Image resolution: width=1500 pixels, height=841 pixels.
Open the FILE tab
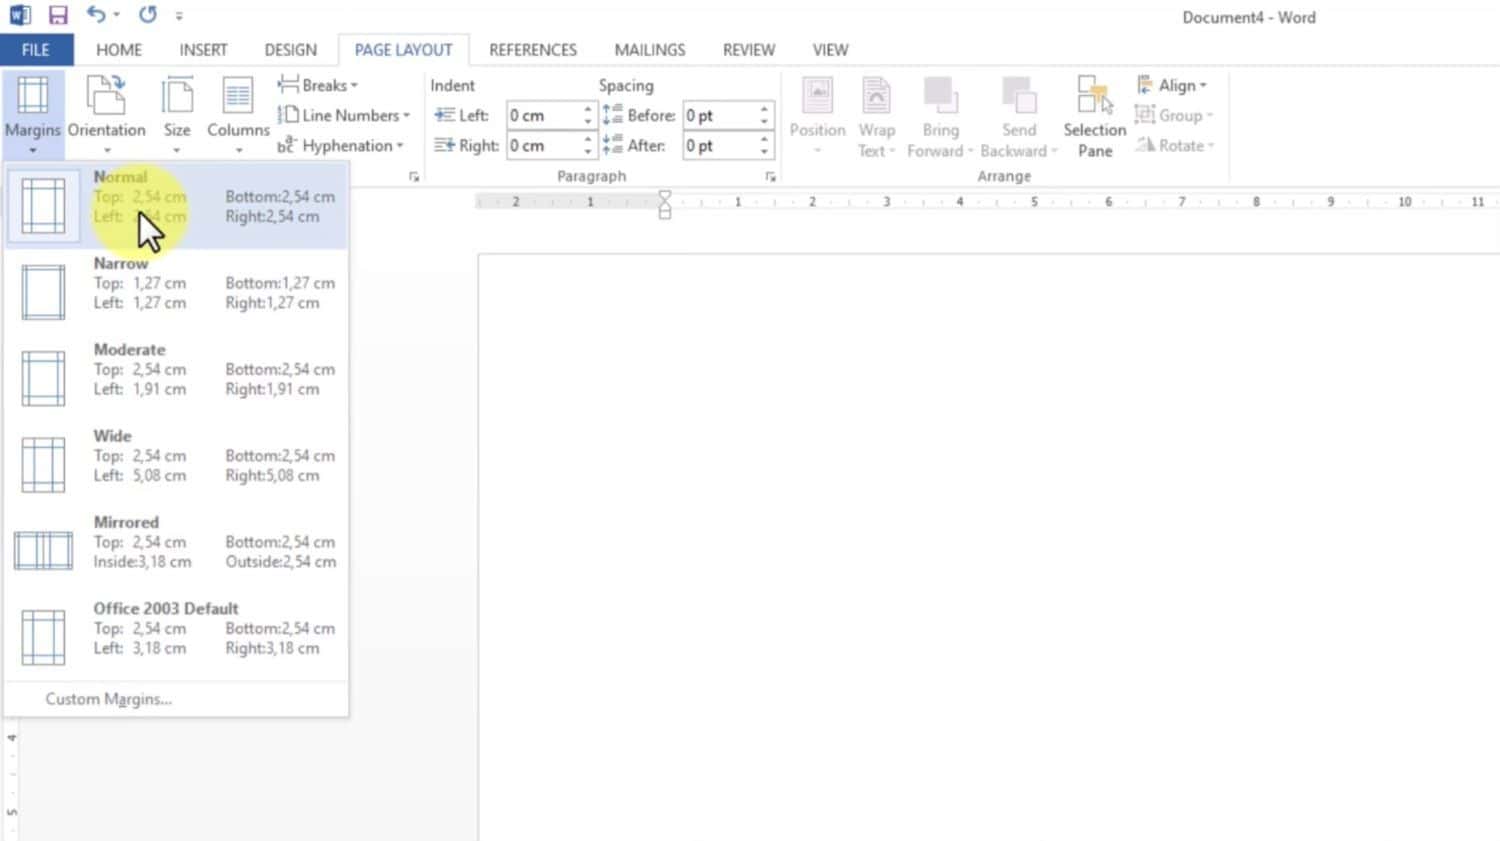(36, 49)
